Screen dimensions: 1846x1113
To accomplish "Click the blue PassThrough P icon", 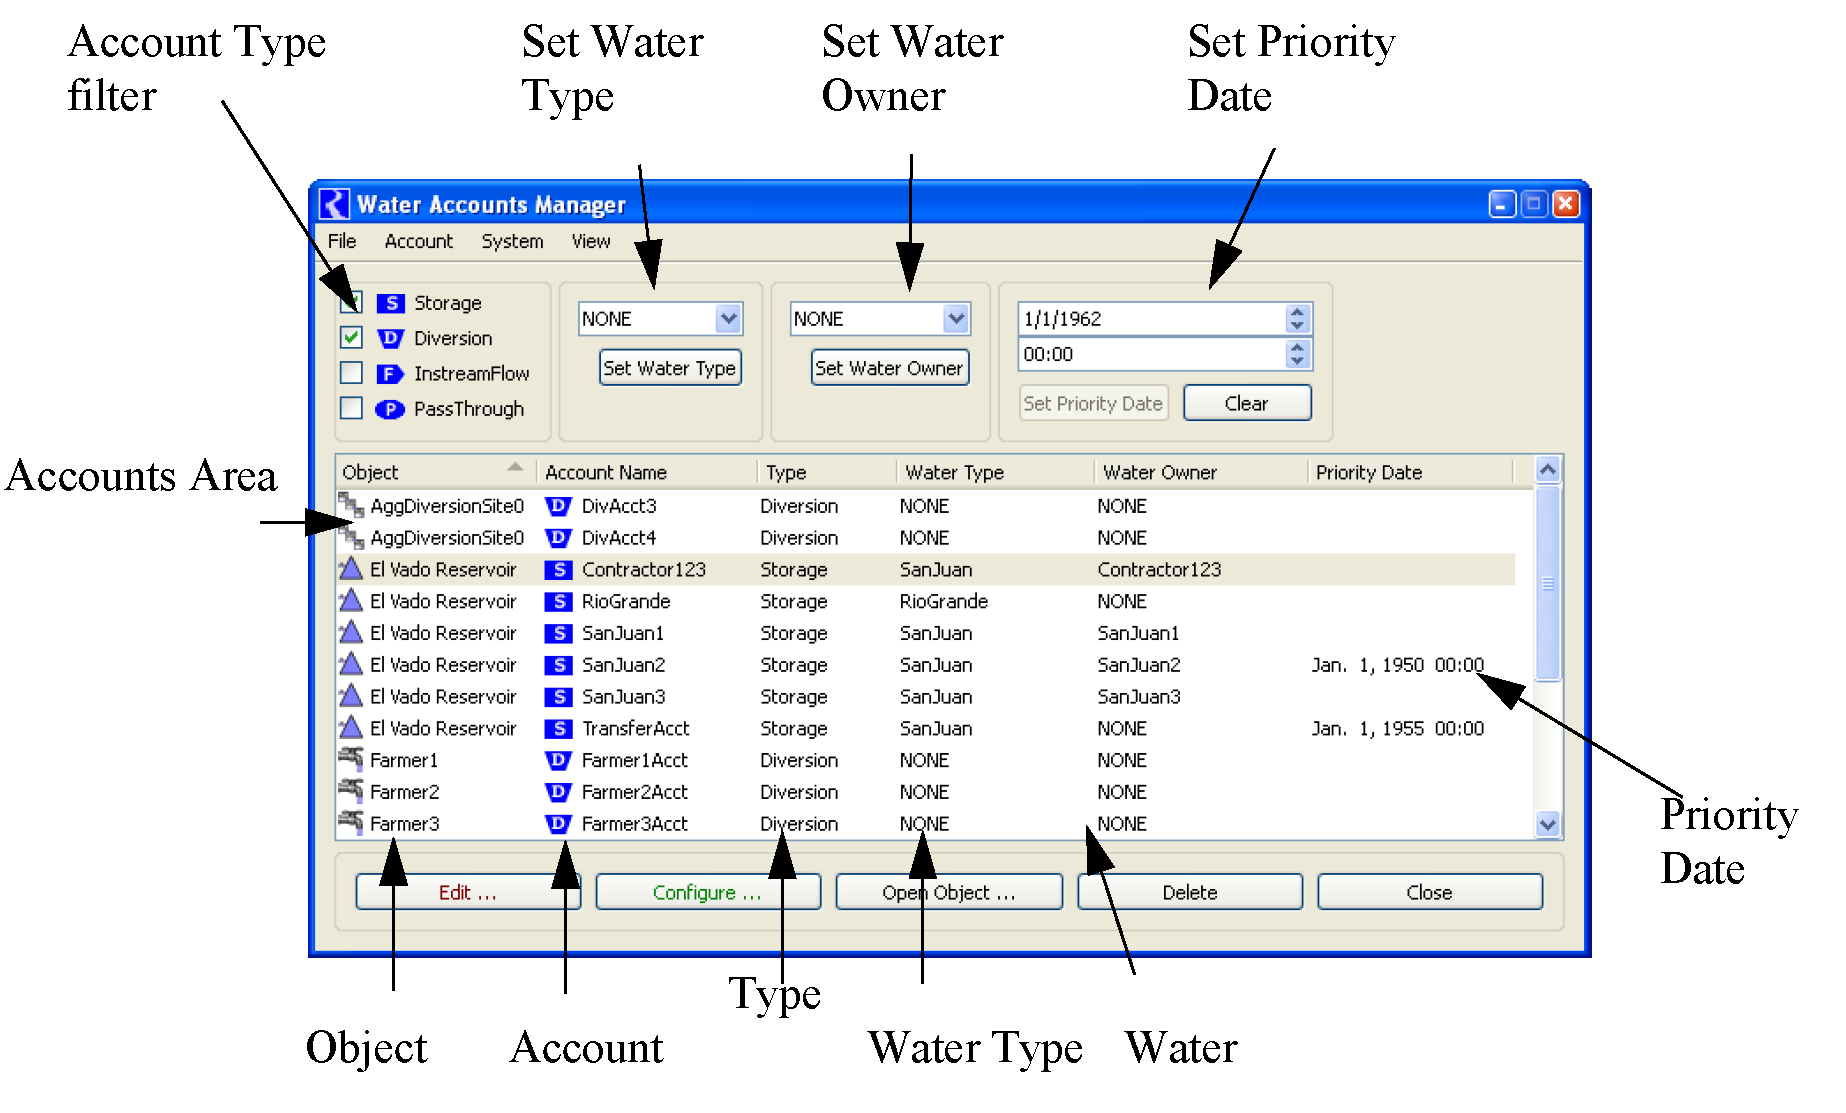I will (x=389, y=409).
